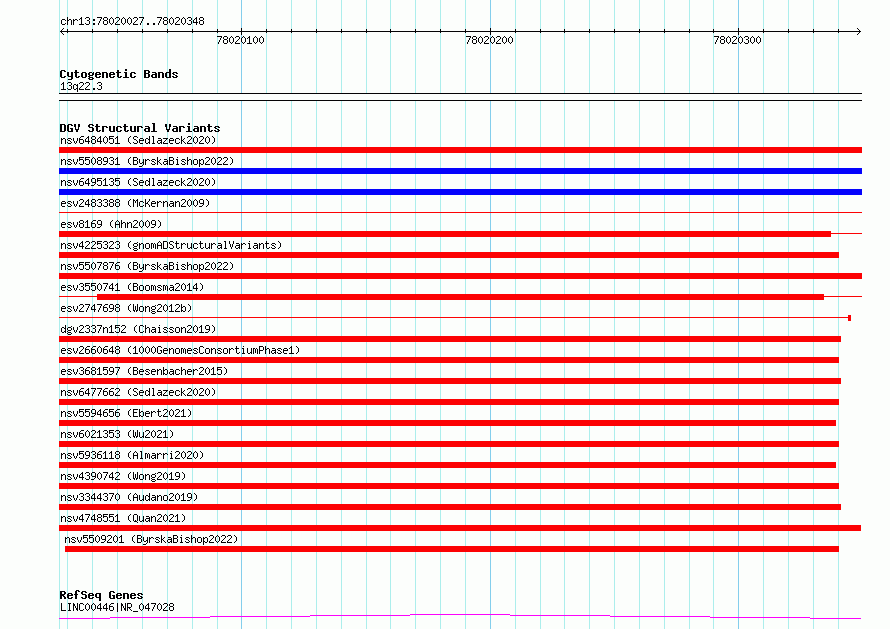Image resolution: width=890 pixels, height=629 pixels.
Task: Select variant nsv4225323 (gnomADStructuralVariants) label
Action: (171, 245)
